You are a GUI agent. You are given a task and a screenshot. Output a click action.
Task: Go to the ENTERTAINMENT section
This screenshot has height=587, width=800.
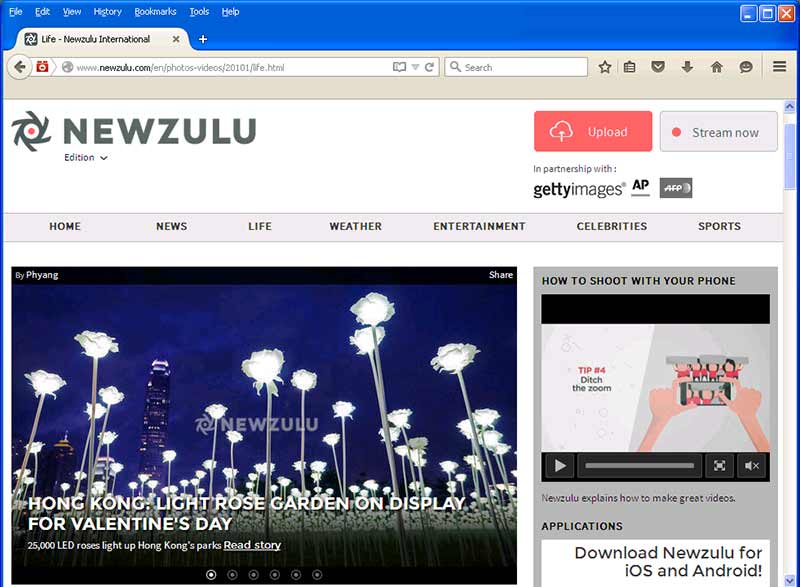point(479,226)
